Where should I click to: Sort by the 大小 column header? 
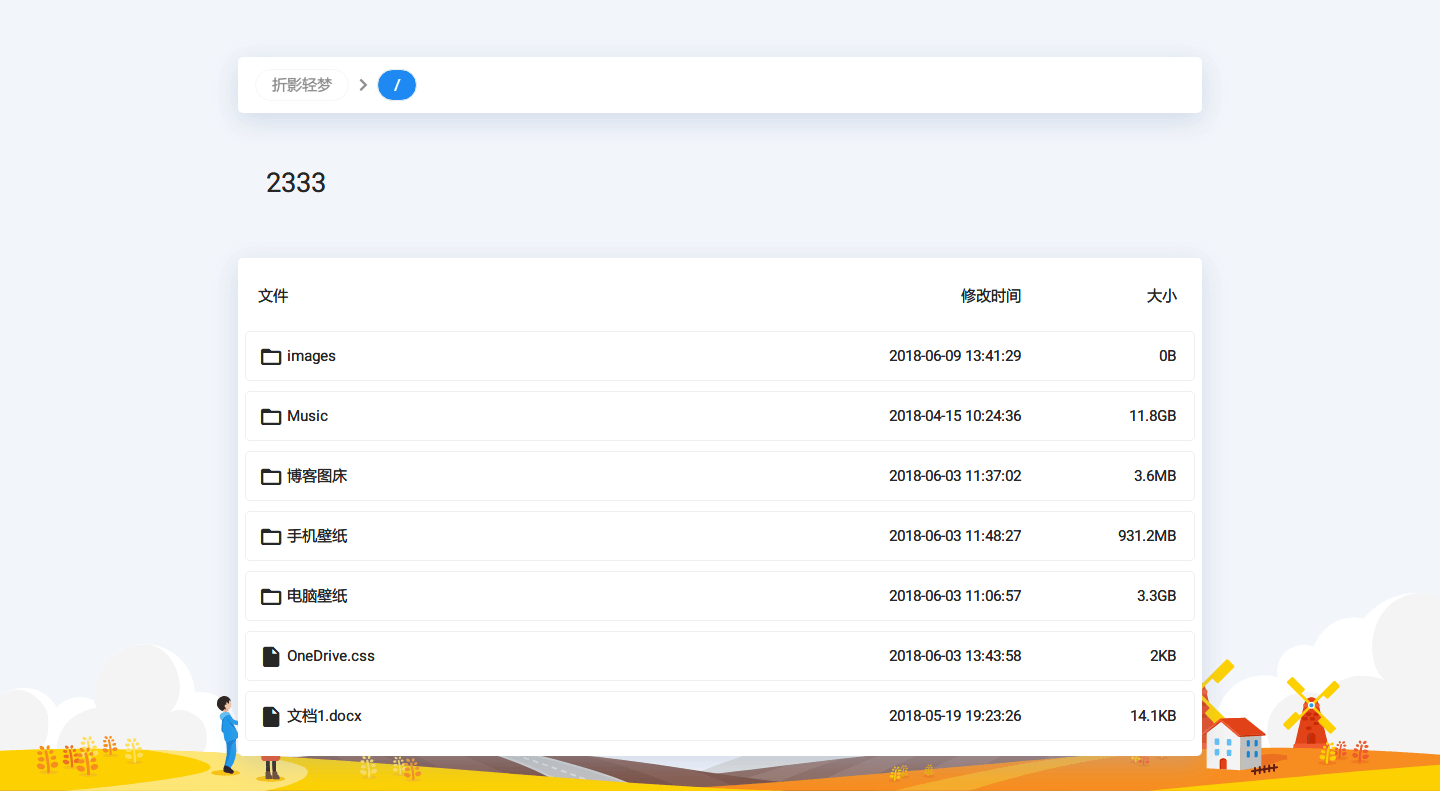(1162, 295)
